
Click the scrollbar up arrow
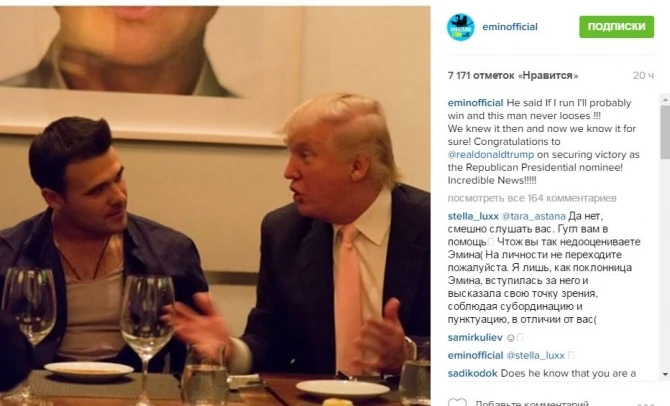665,99
